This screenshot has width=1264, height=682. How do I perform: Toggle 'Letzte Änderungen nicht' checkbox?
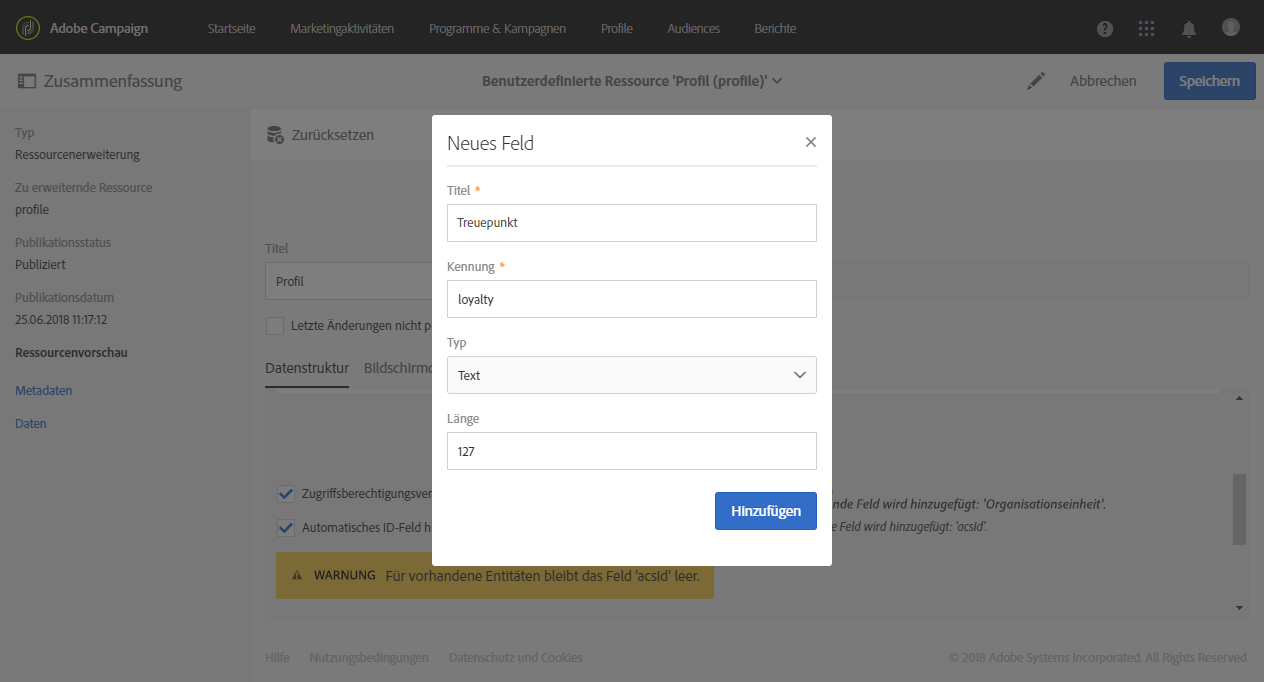pos(274,325)
